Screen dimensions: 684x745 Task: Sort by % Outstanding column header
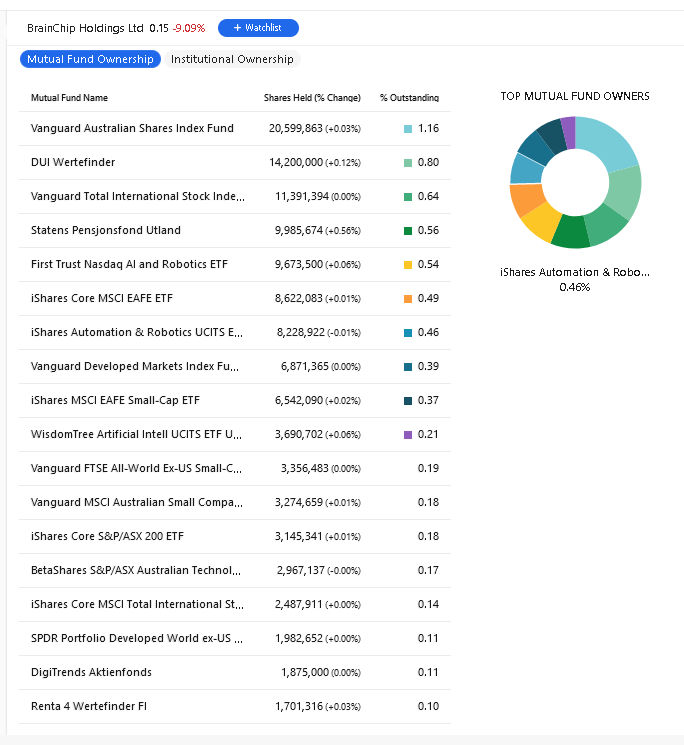409,98
